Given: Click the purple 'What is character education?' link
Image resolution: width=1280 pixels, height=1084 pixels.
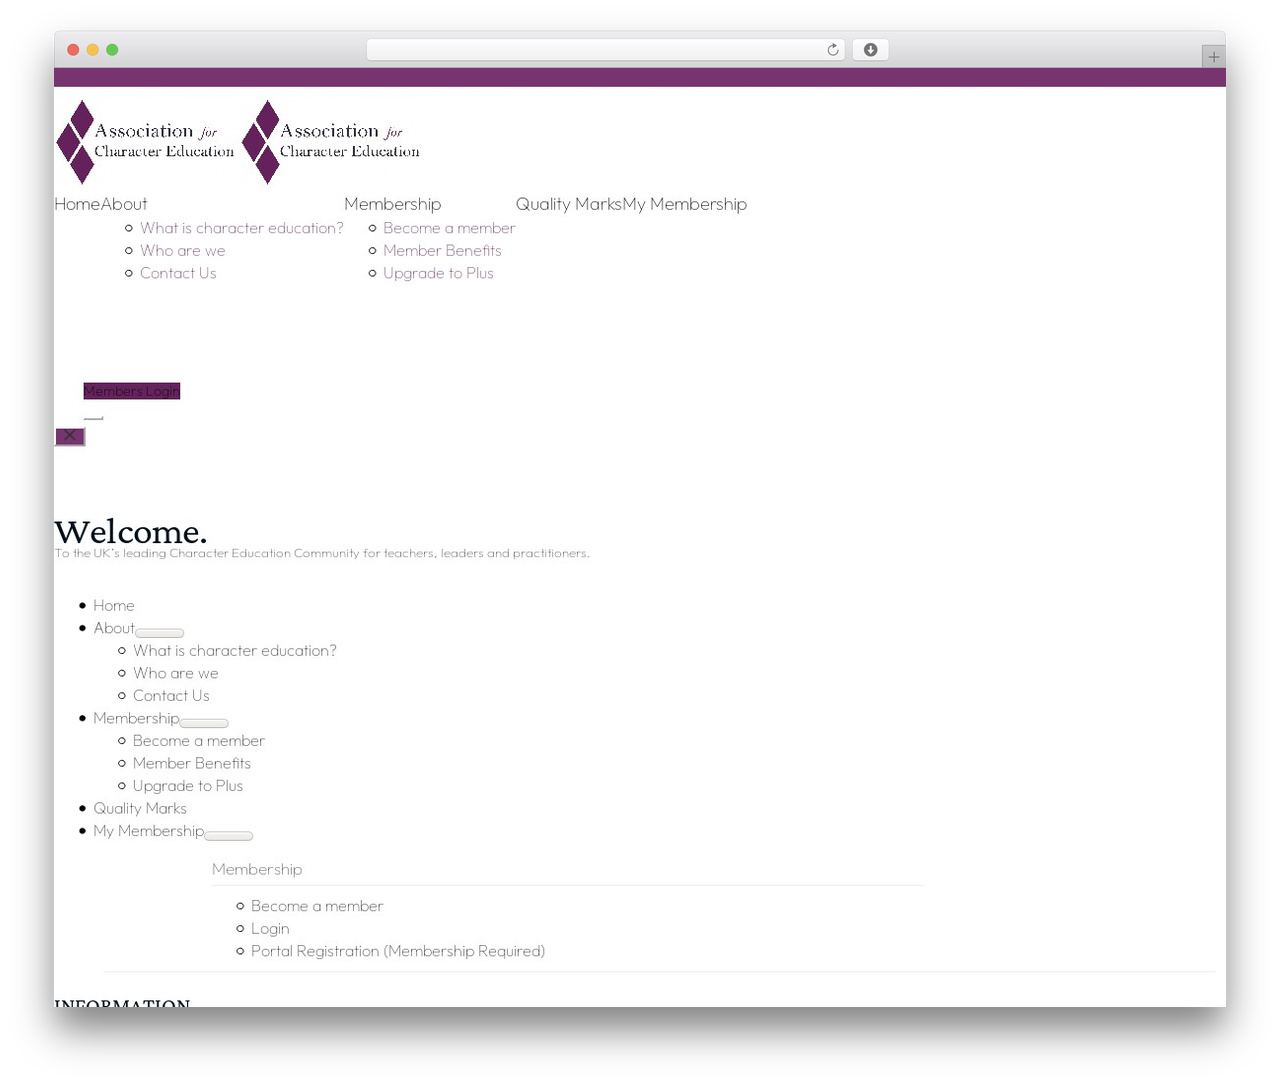Looking at the screenshot, I should point(242,228).
